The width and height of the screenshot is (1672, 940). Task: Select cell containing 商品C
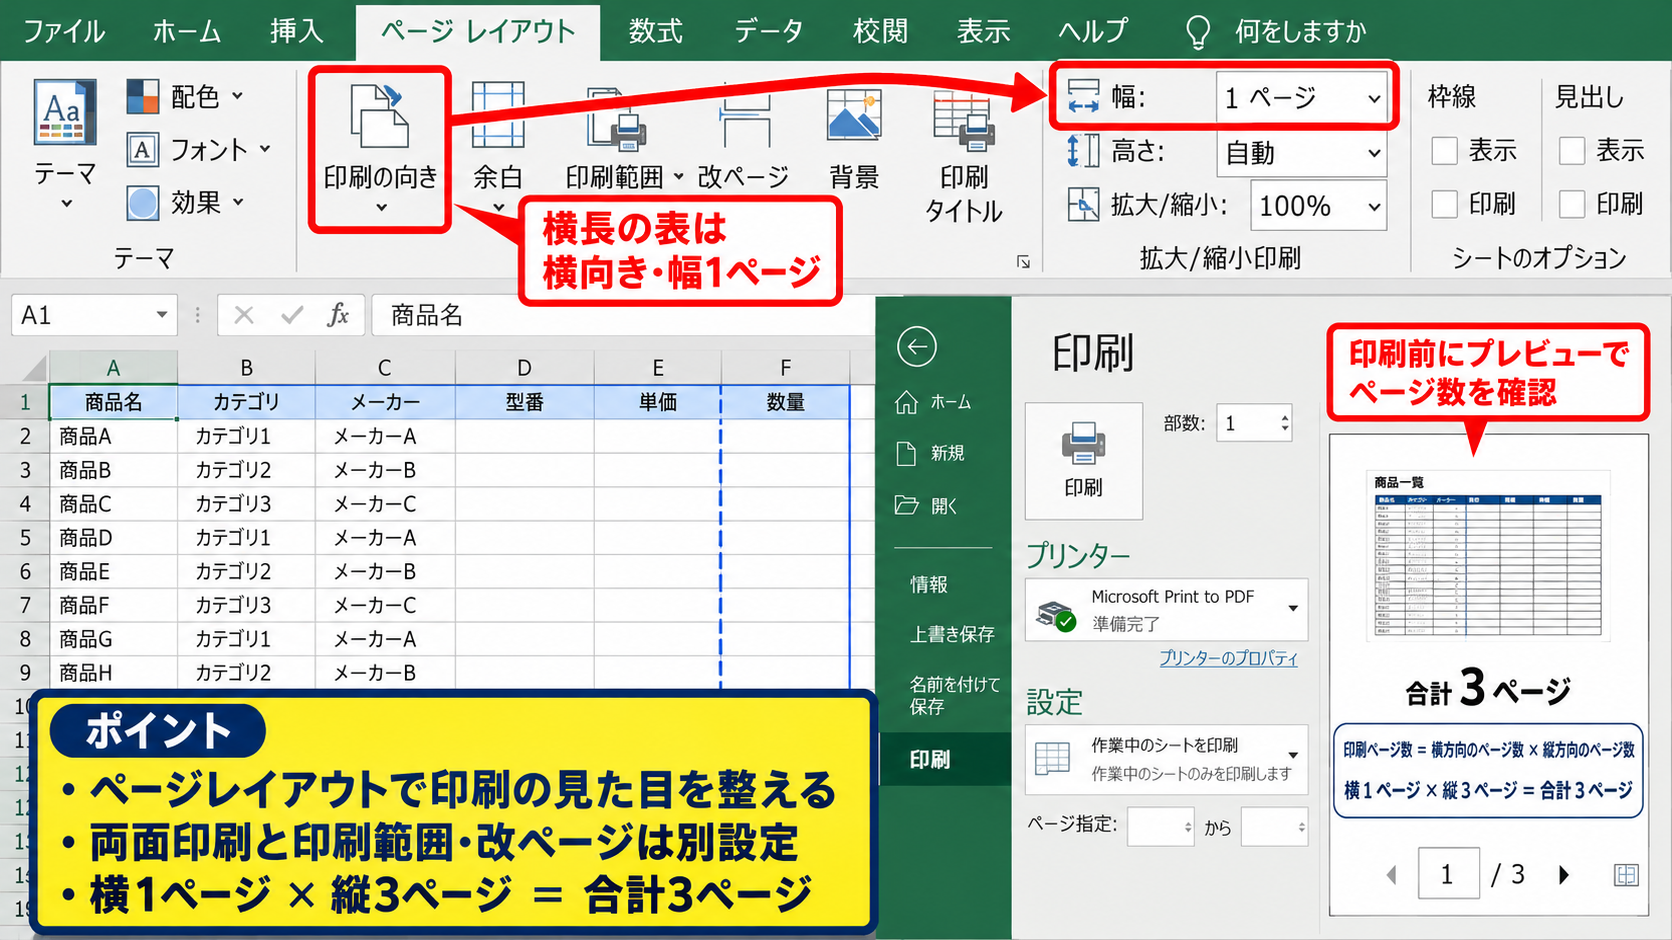click(x=113, y=504)
